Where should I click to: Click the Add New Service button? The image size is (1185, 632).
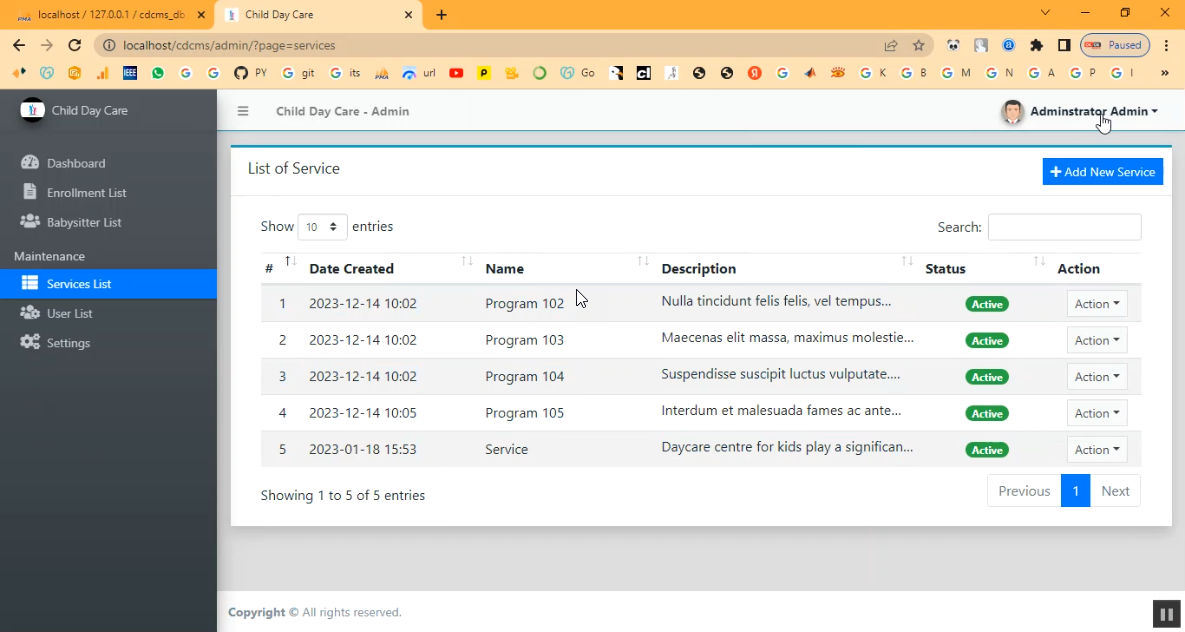click(1102, 172)
